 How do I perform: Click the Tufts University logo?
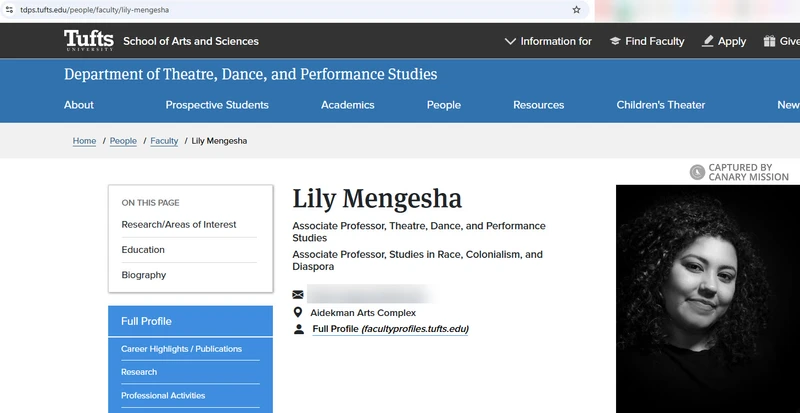pos(89,40)
